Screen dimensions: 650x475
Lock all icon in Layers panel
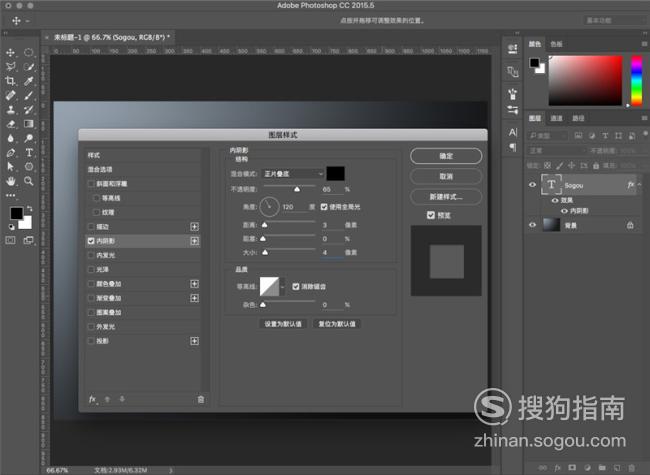pyautogui.click(x=596, y=165)
